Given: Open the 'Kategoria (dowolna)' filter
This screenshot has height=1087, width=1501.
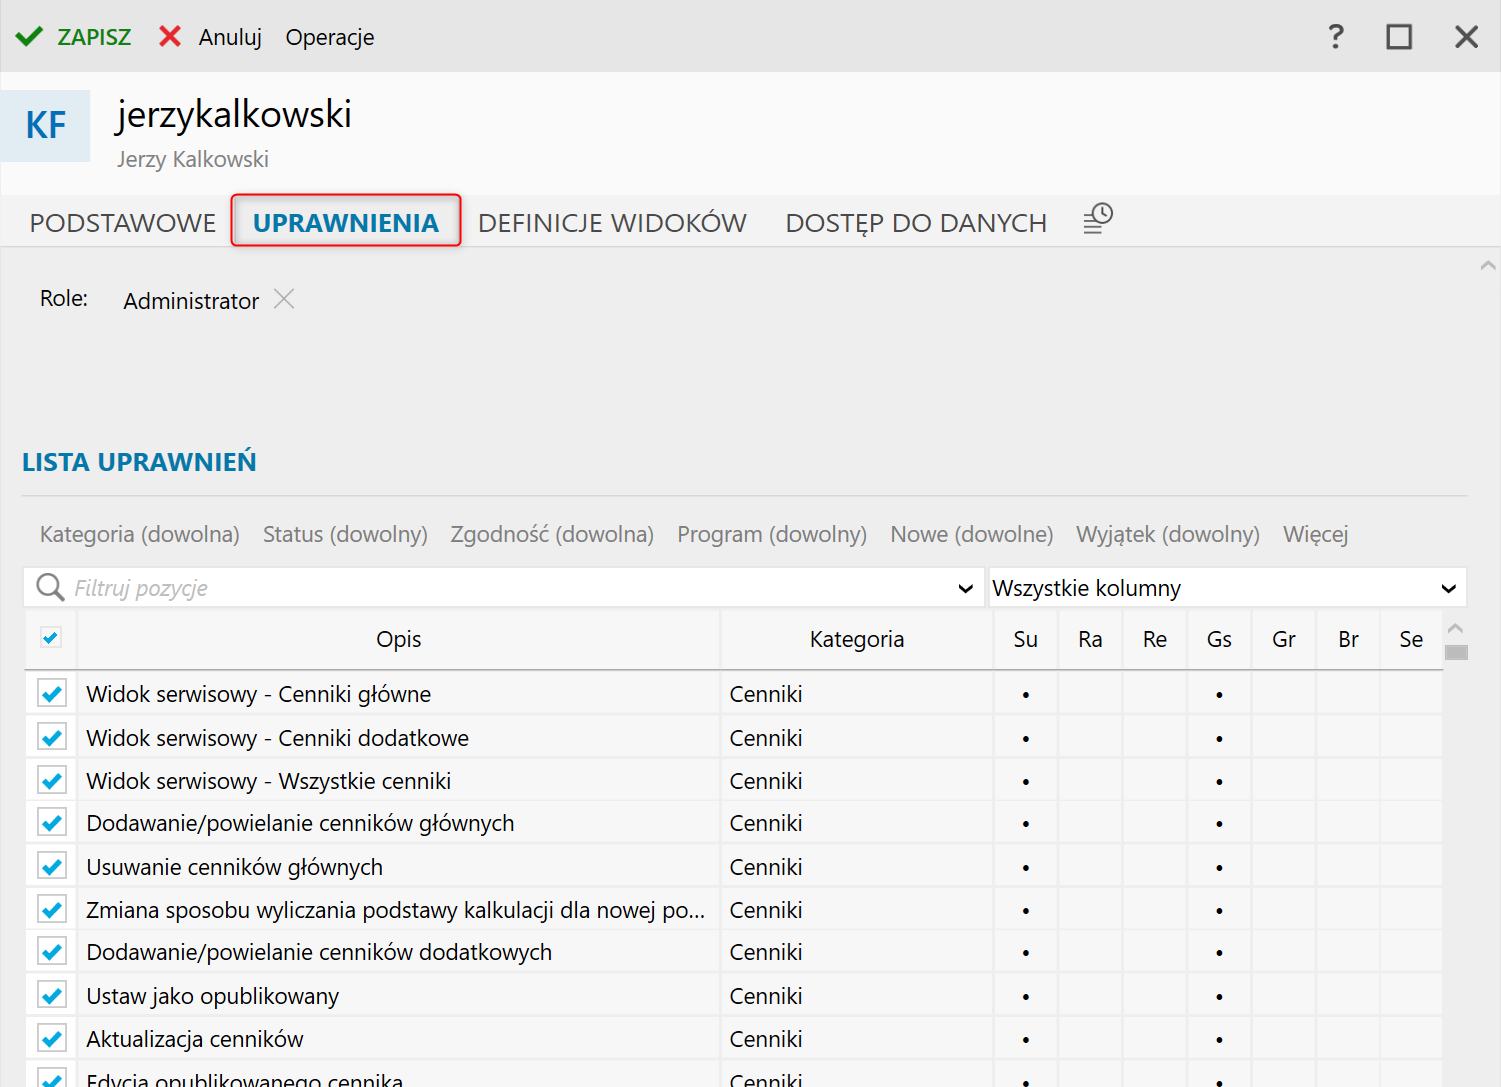Looking at the screenshot, I should 139,534.
